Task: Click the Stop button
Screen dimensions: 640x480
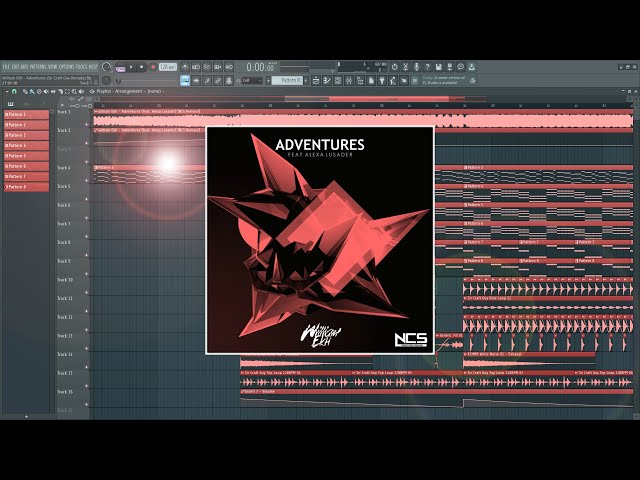Action: [x=142, y=67]
